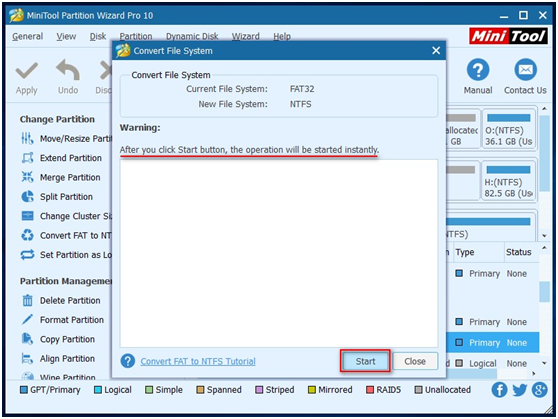Click the GPT/Primary legend color box
The width and height of the screenshot is (558, 419).
pos(24,390)
